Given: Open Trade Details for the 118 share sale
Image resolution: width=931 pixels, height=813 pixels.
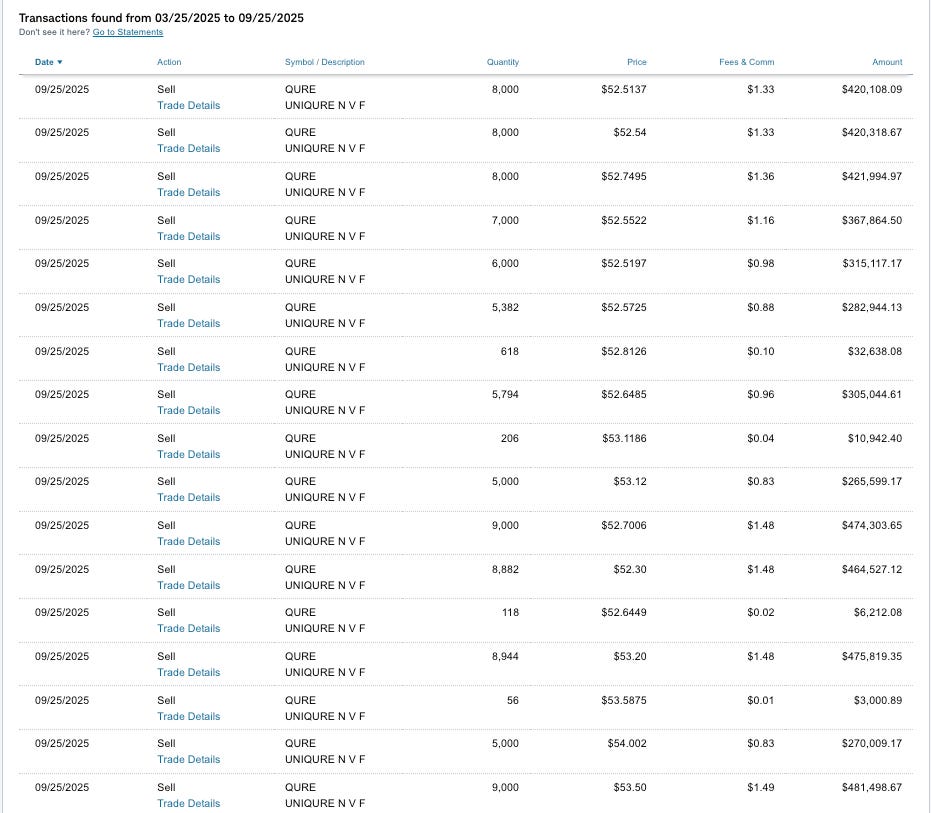Looking at the screenshot, I should click(x=189, y=628).
